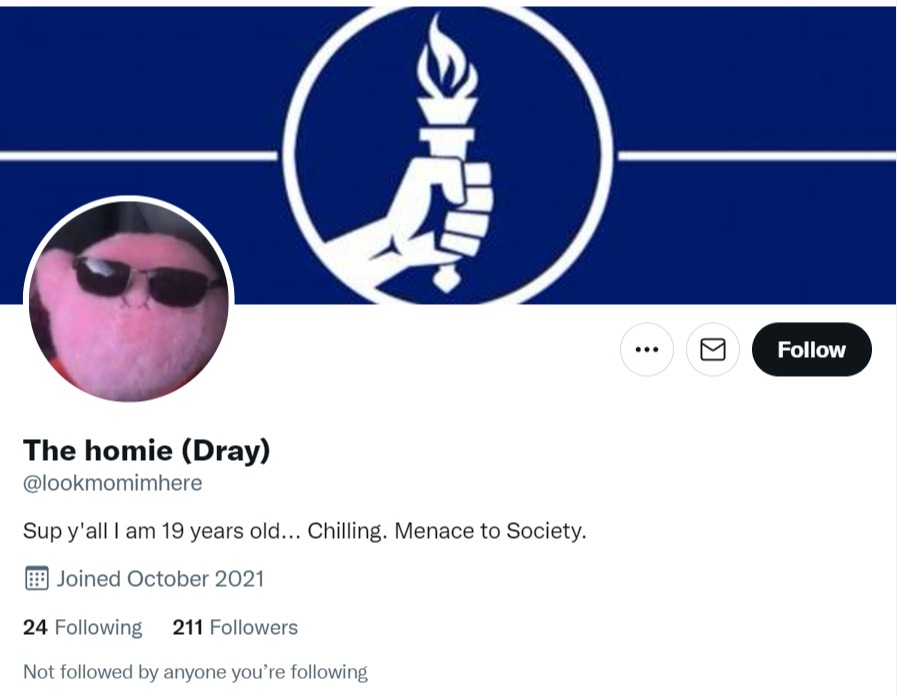This screenshot has width=900, height=696.
Task: Click the bold number 24 following count
Action: (35, 627)
